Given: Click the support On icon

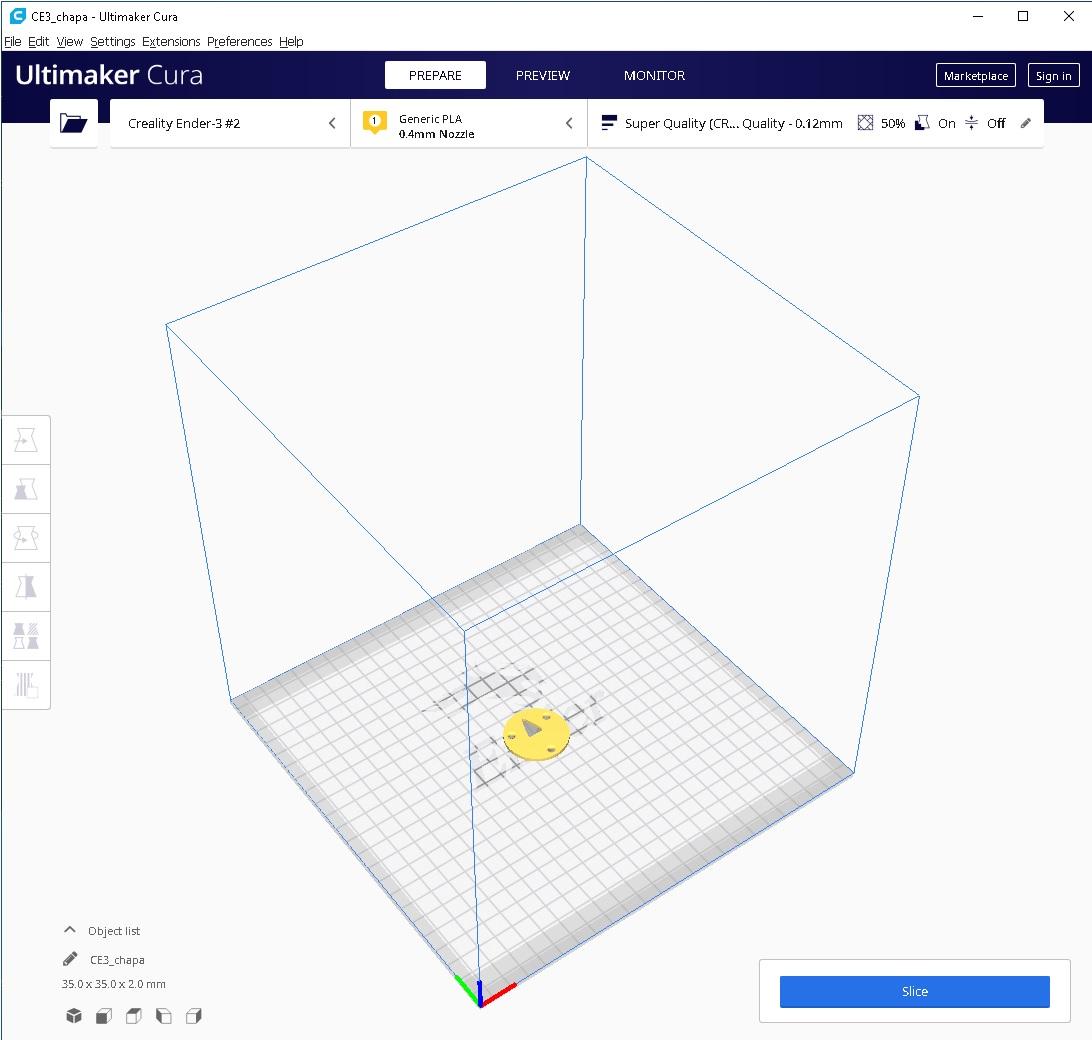Looking at the screenshot, I should click(x=921, y=123).
